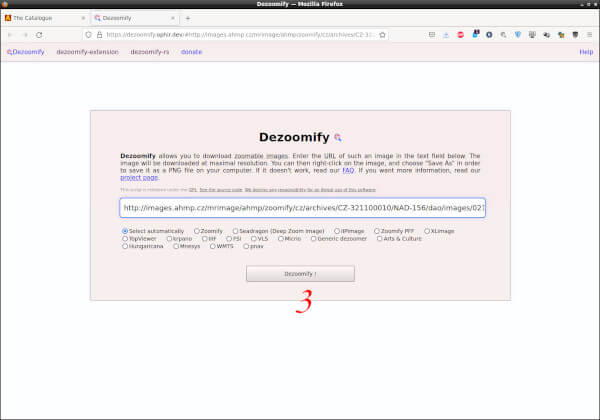Close the Dezoomify tab
This screenshot has height=420, width=600.
(x=173, y=18)
